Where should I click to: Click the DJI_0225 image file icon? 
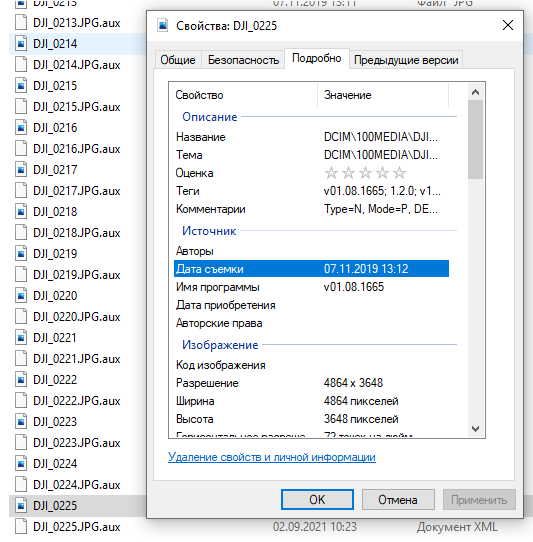tap(21, 506)
